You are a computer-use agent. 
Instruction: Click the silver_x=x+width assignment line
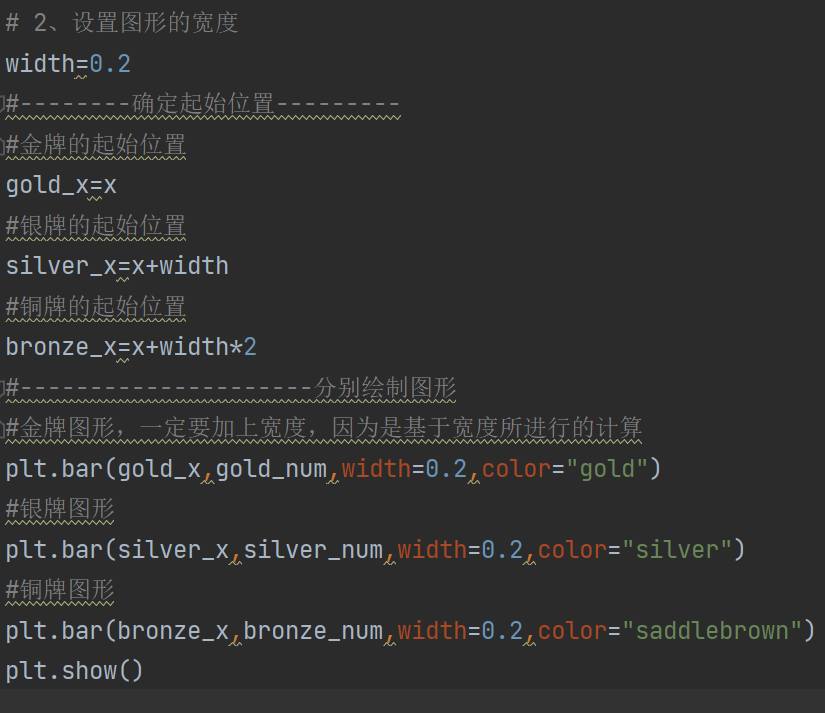coord(117,266)
